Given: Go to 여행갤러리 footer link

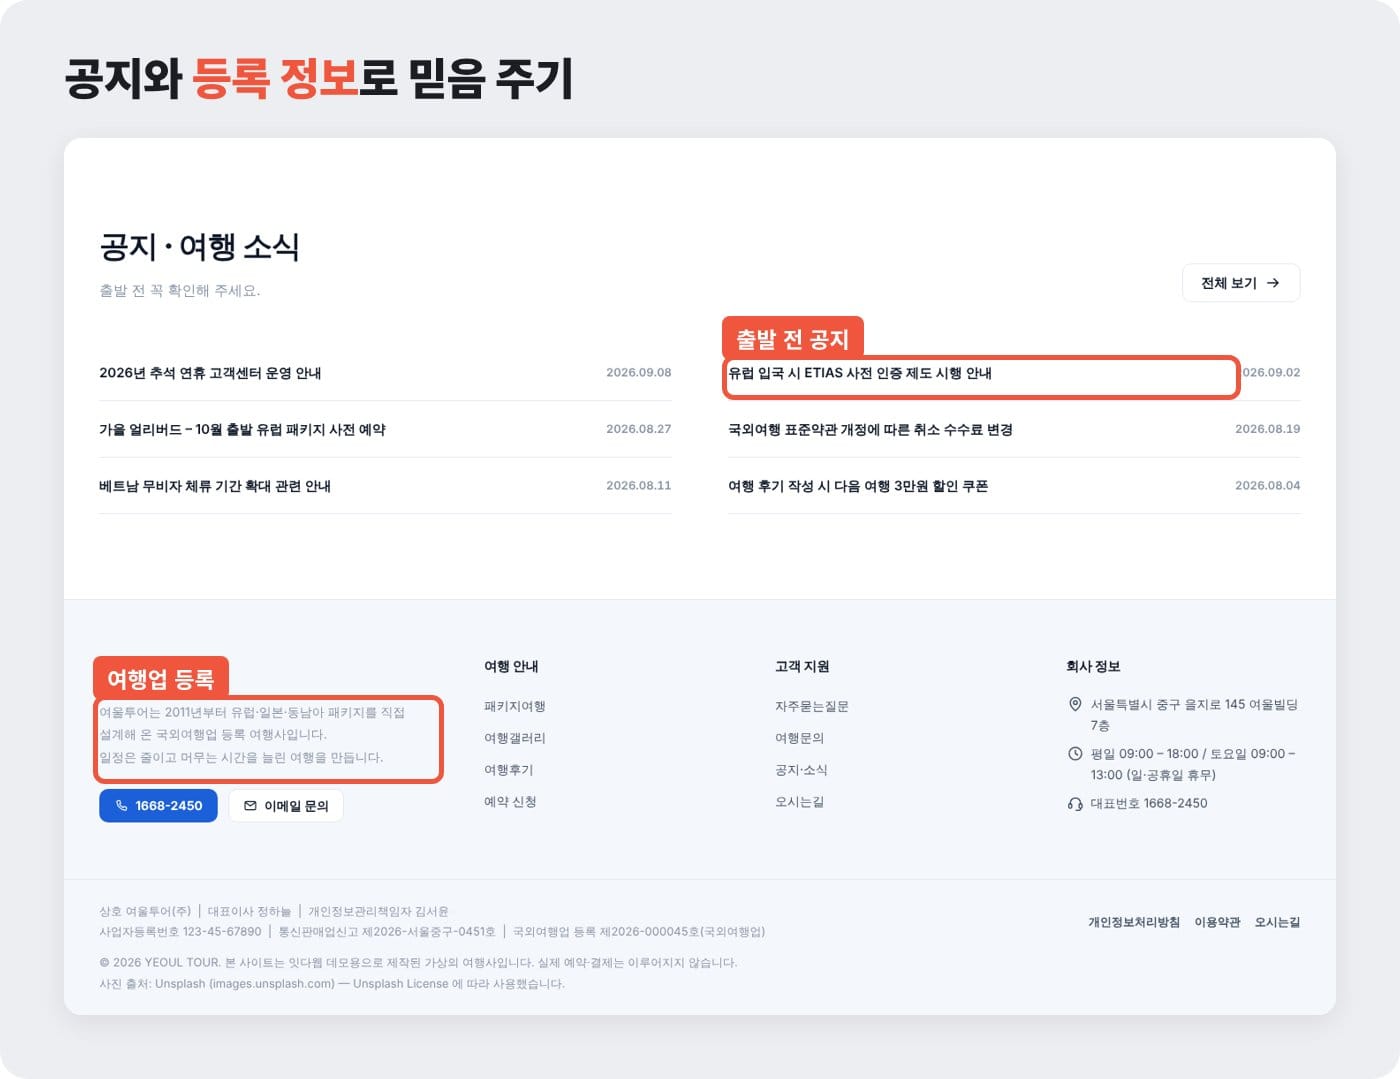Looking at the screenshot, I should (515, 738).
